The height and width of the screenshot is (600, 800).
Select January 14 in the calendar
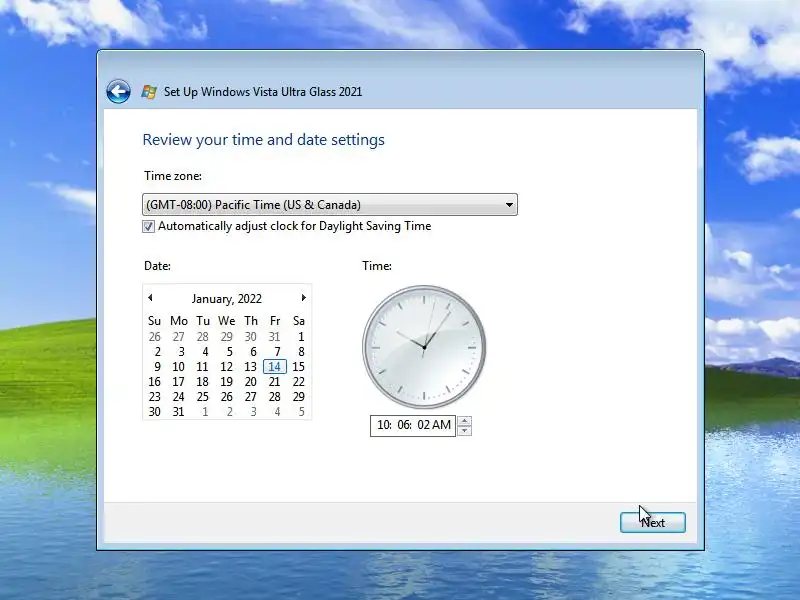coord(274,366)
